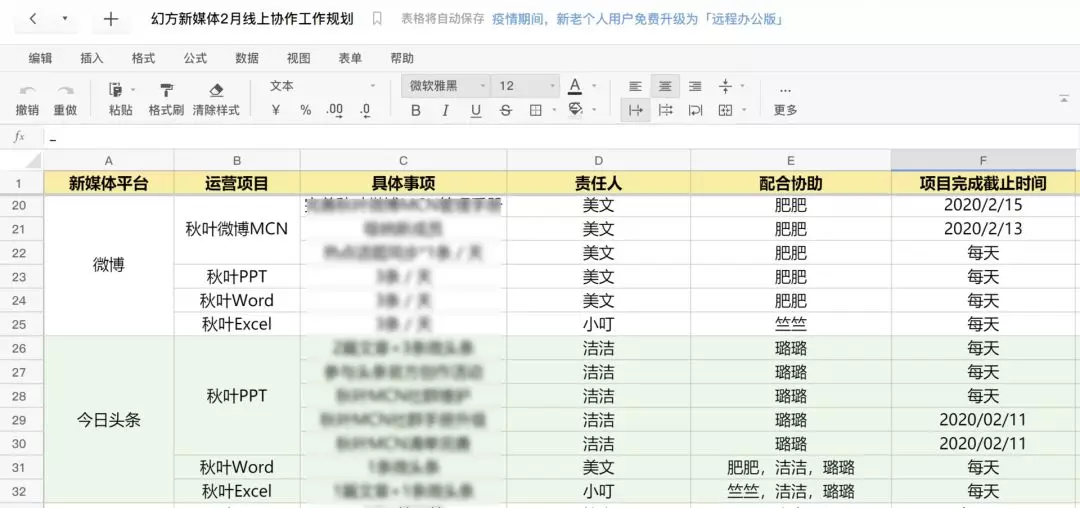This screenshot has width=1080, height=508.
Task: Click the bookmark icon beside the title
Action: click(x=377, y=19)
